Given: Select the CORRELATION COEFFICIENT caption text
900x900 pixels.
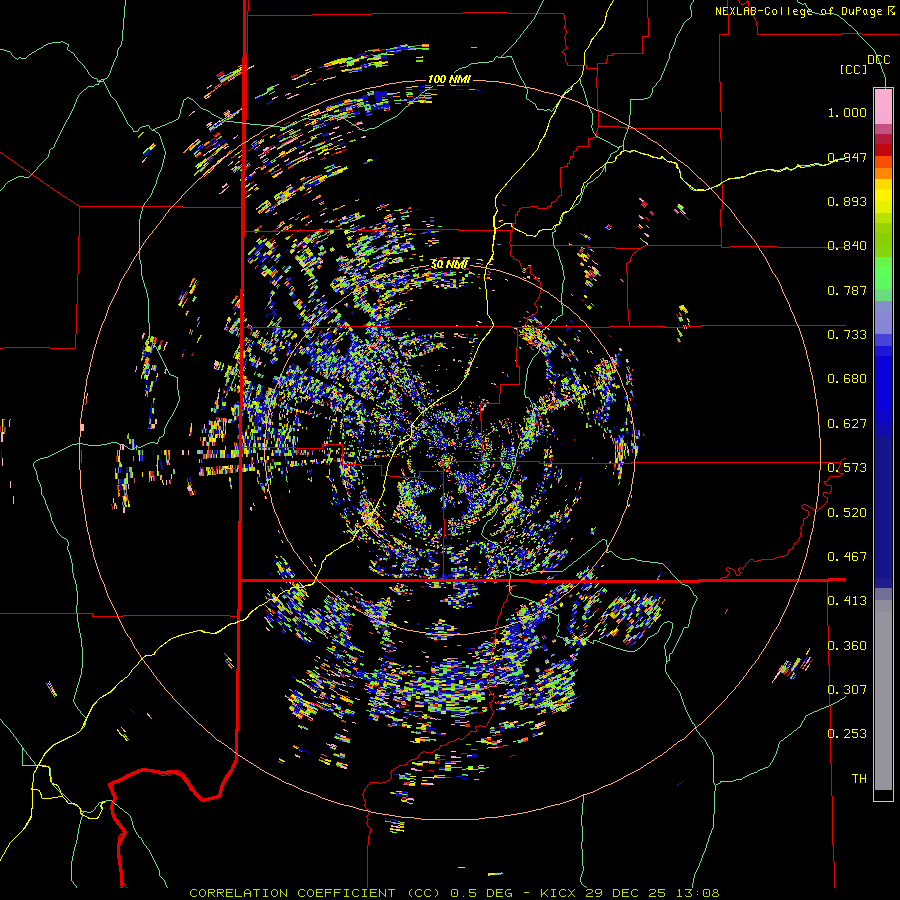Looking at the screenshot, I should pos(292,893).
